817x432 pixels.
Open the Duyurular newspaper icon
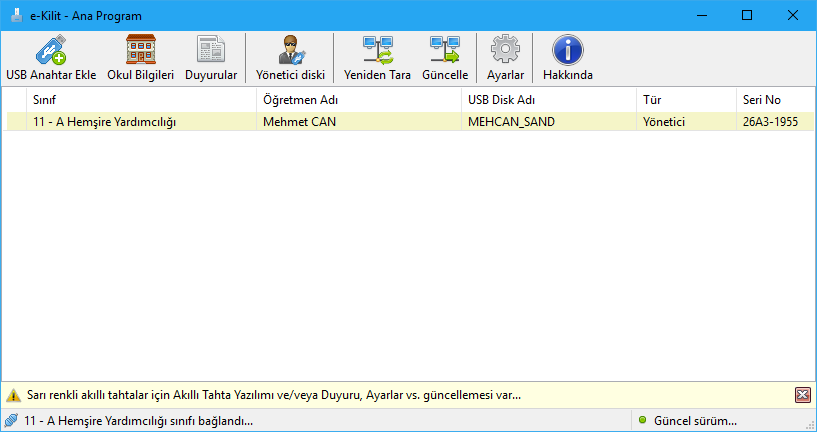pyautogui.click(x=211, y=50)
